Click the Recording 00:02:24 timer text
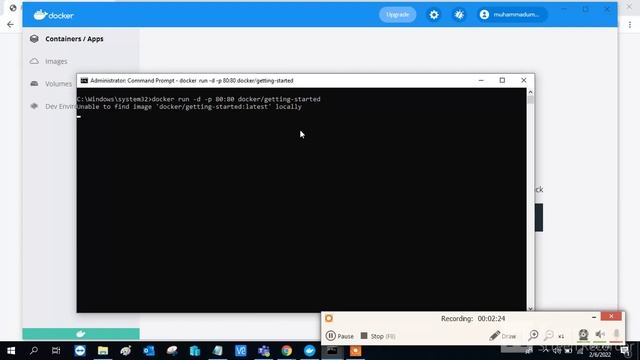 [473, 318]
